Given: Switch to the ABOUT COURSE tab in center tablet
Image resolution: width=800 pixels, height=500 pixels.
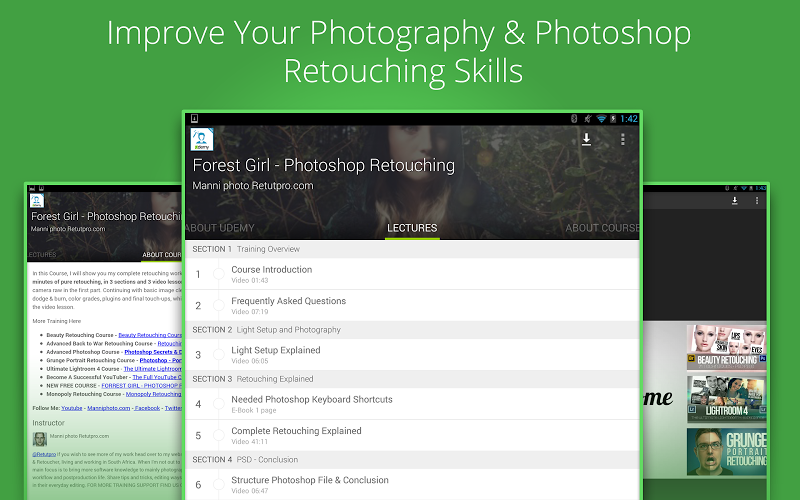Looking at the screenshot, I should pos(602,228).
